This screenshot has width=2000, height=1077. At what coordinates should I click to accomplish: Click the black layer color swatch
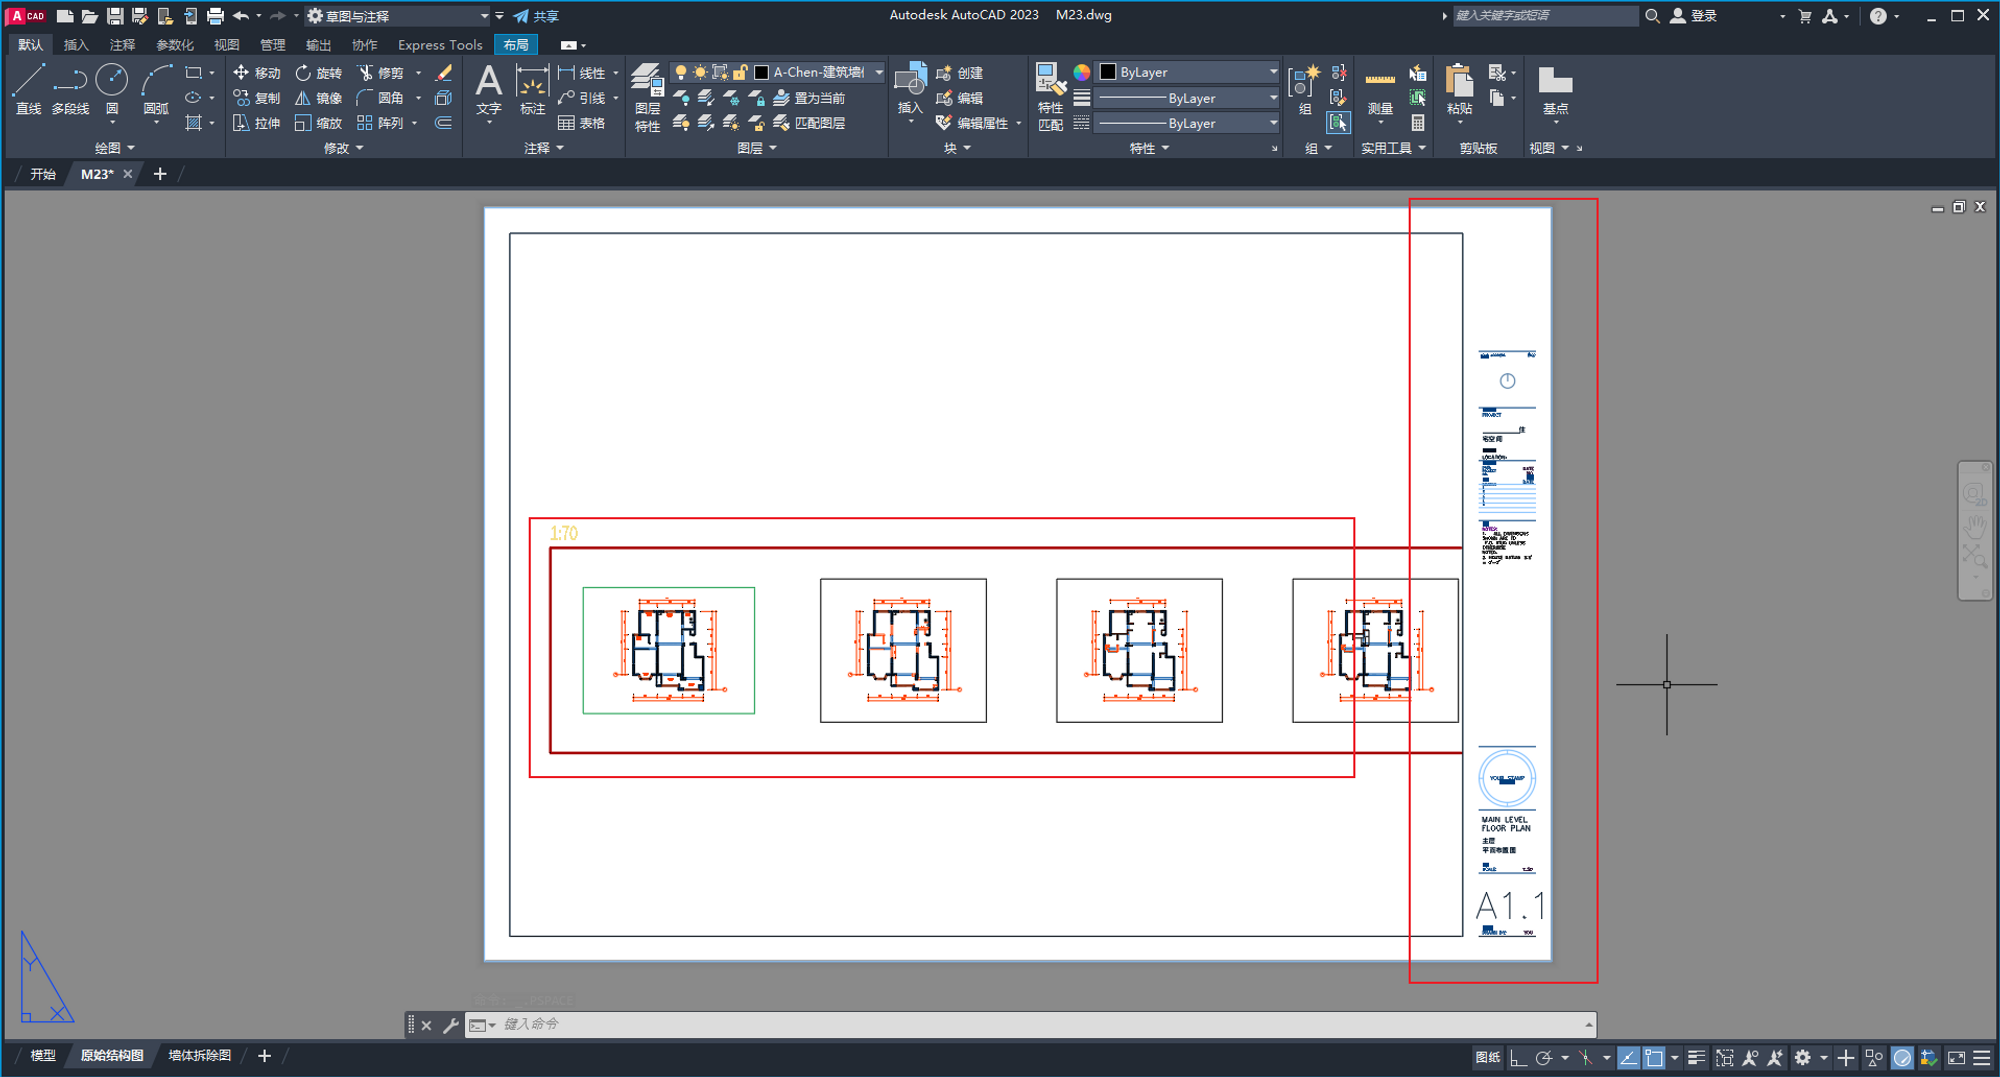point(761,72)
